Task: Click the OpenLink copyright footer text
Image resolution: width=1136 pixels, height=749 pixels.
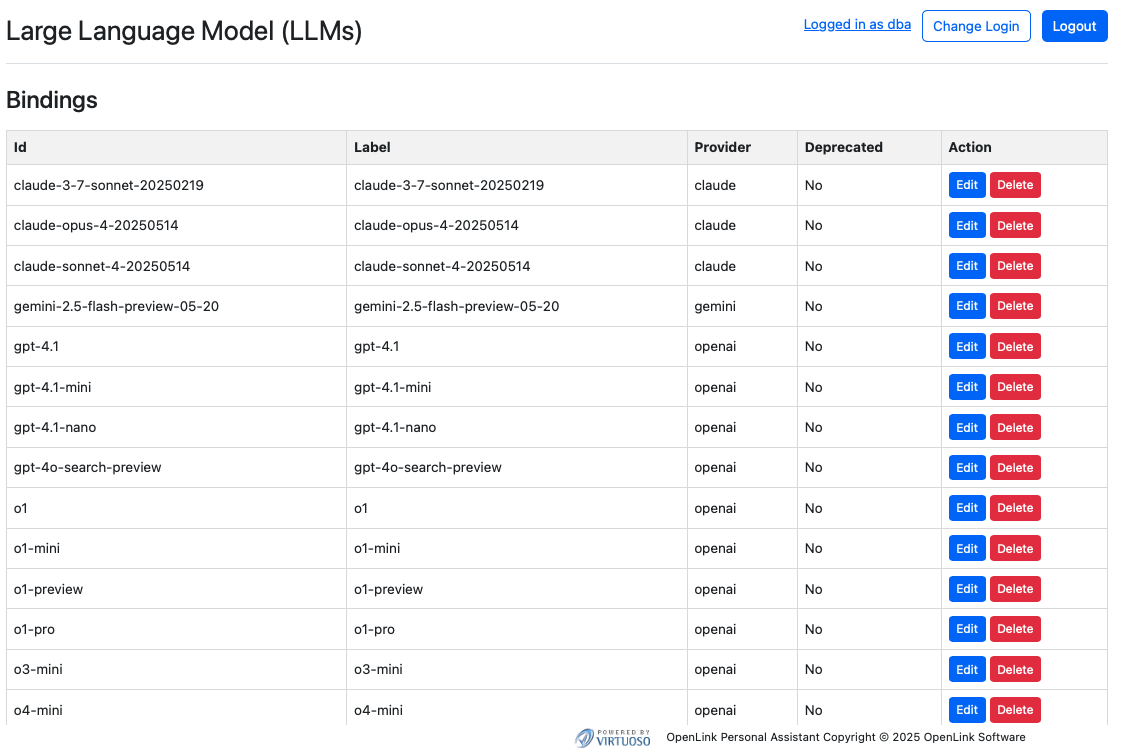Action: [x=845, y=737]
